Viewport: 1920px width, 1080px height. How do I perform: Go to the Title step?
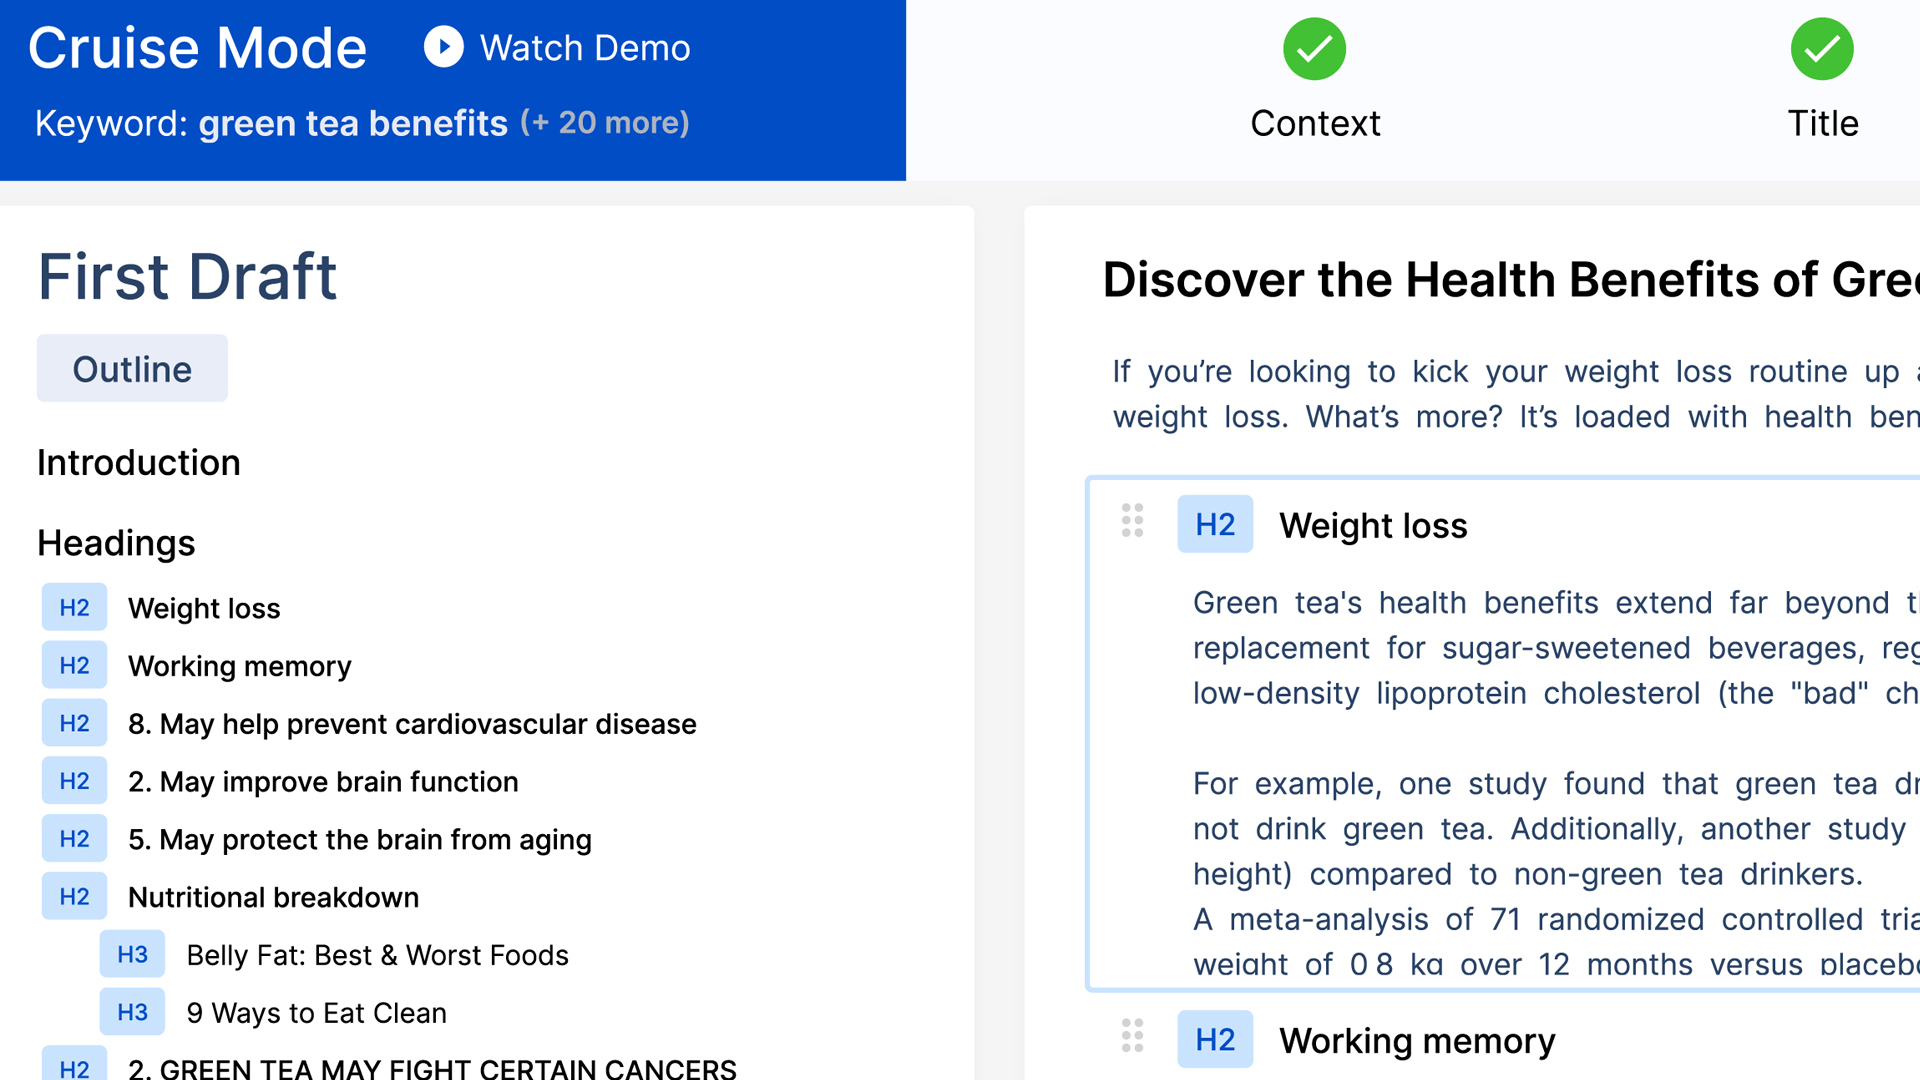pyautogui.click(x=1822, y=123)
